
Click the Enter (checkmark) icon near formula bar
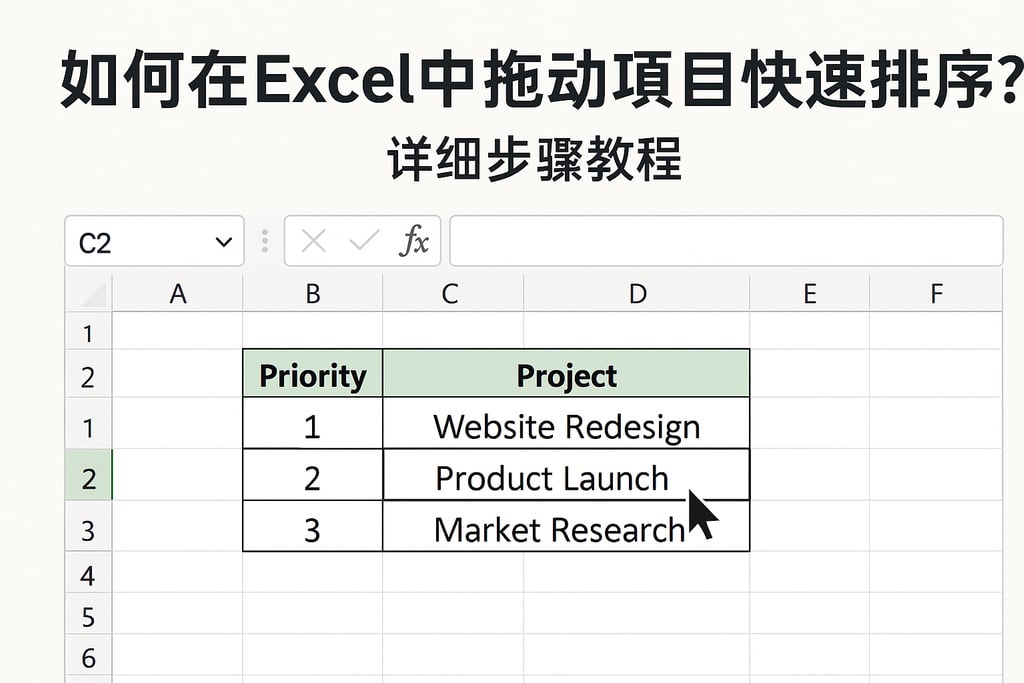click(x=362, y=241)
